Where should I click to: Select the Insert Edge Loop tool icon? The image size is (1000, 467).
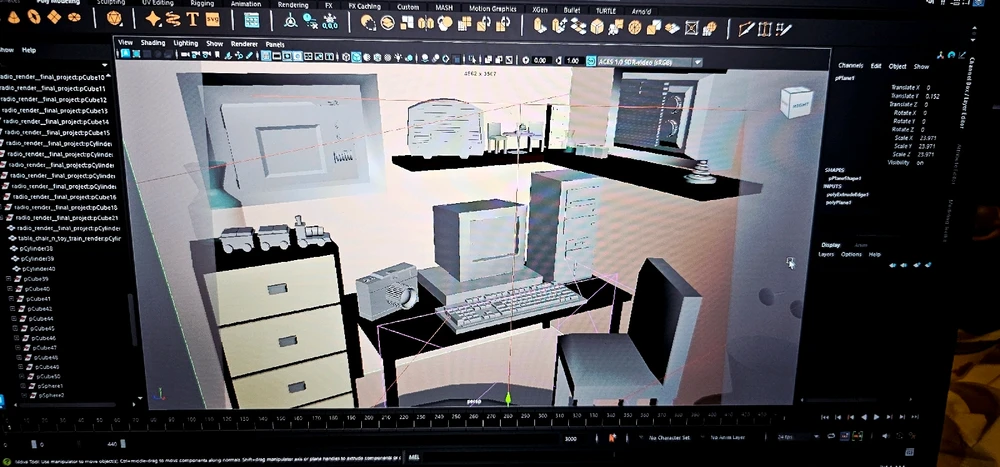coord(765,29)
